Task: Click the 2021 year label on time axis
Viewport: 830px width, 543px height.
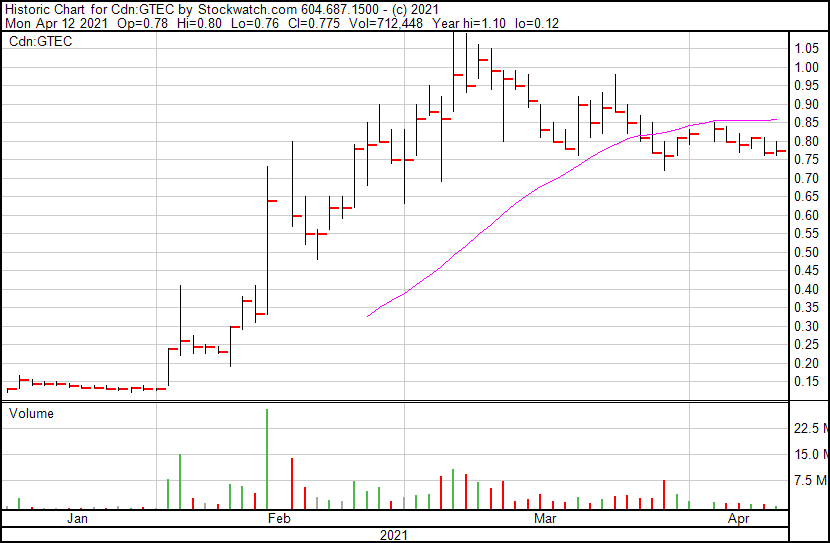Action: coord(394,535)
